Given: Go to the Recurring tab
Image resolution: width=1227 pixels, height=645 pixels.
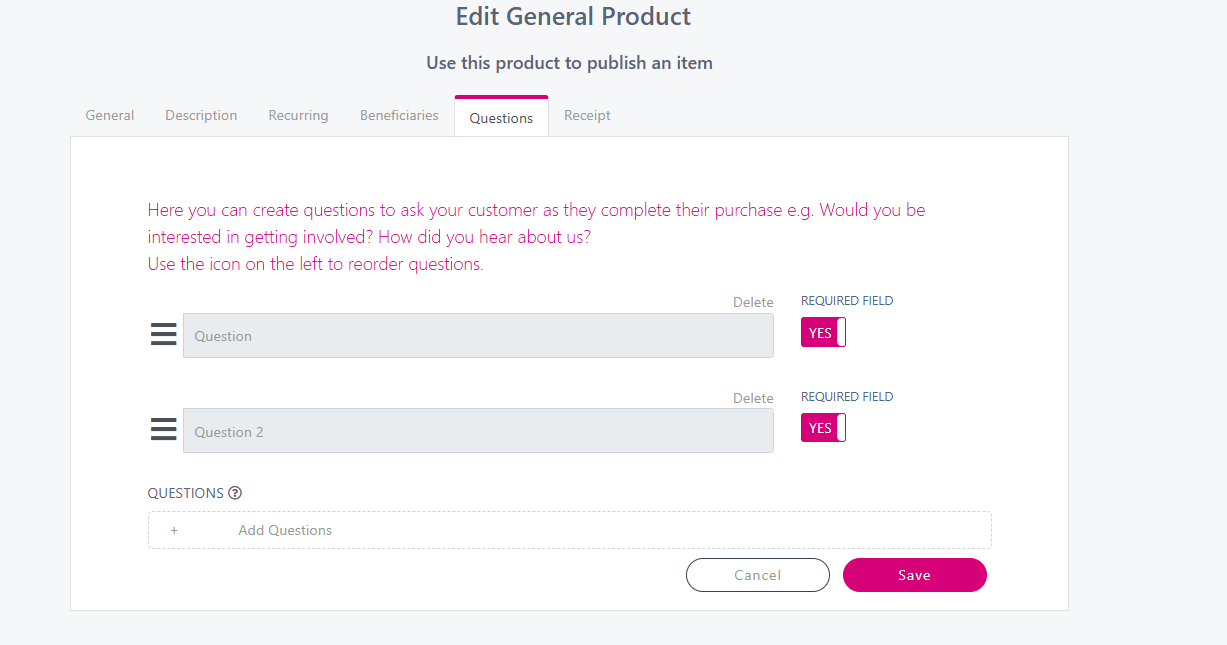Looking at the screenshot, I should click(298, 116).
